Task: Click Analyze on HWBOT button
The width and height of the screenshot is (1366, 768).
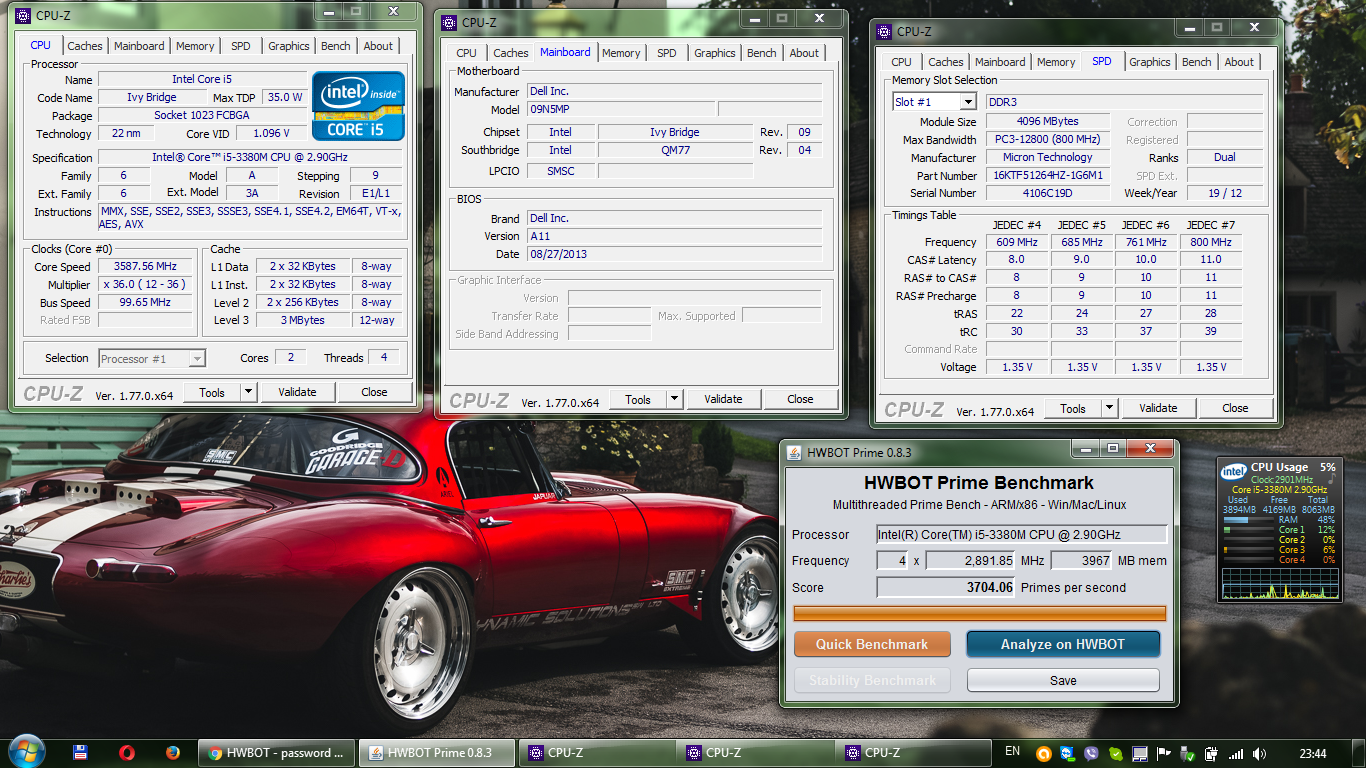Action: click(1063, 644)
